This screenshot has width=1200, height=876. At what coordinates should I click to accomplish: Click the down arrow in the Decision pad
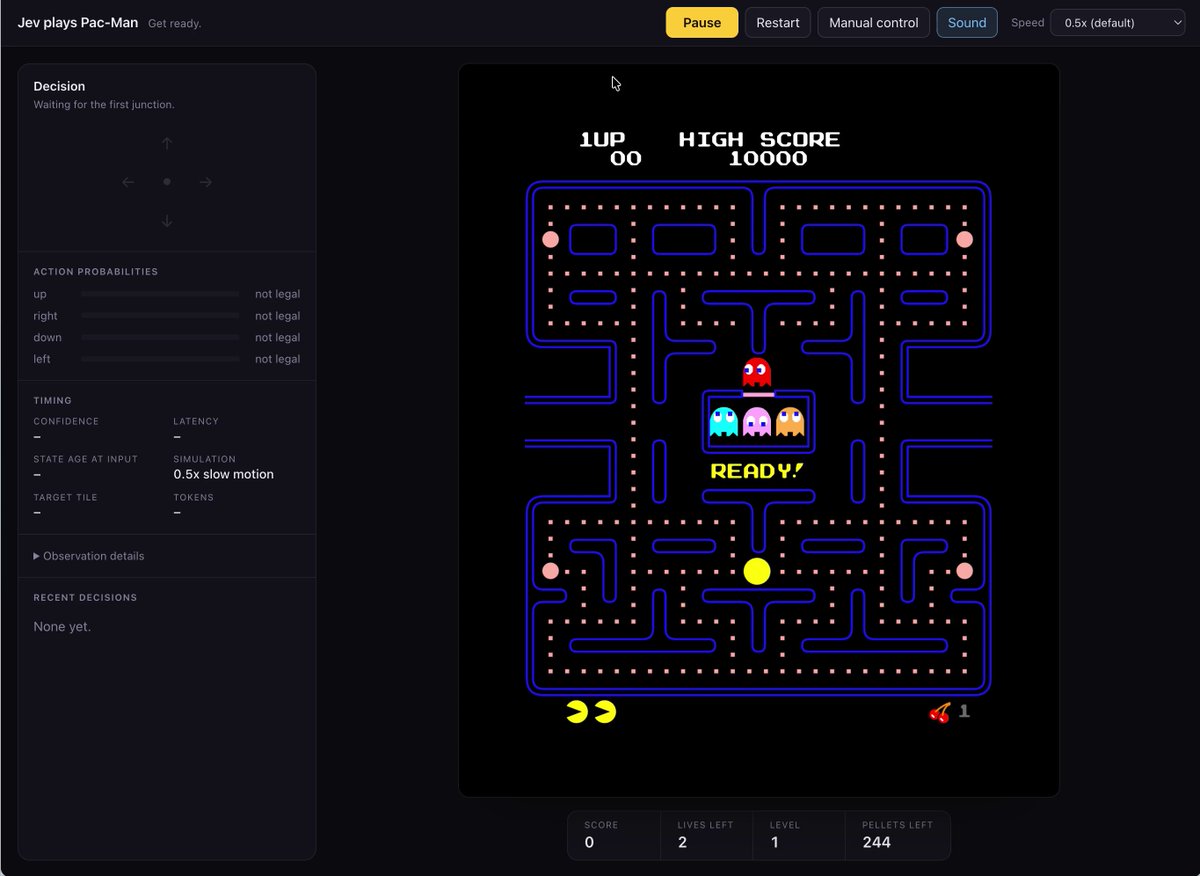click(x=167, y=221)
